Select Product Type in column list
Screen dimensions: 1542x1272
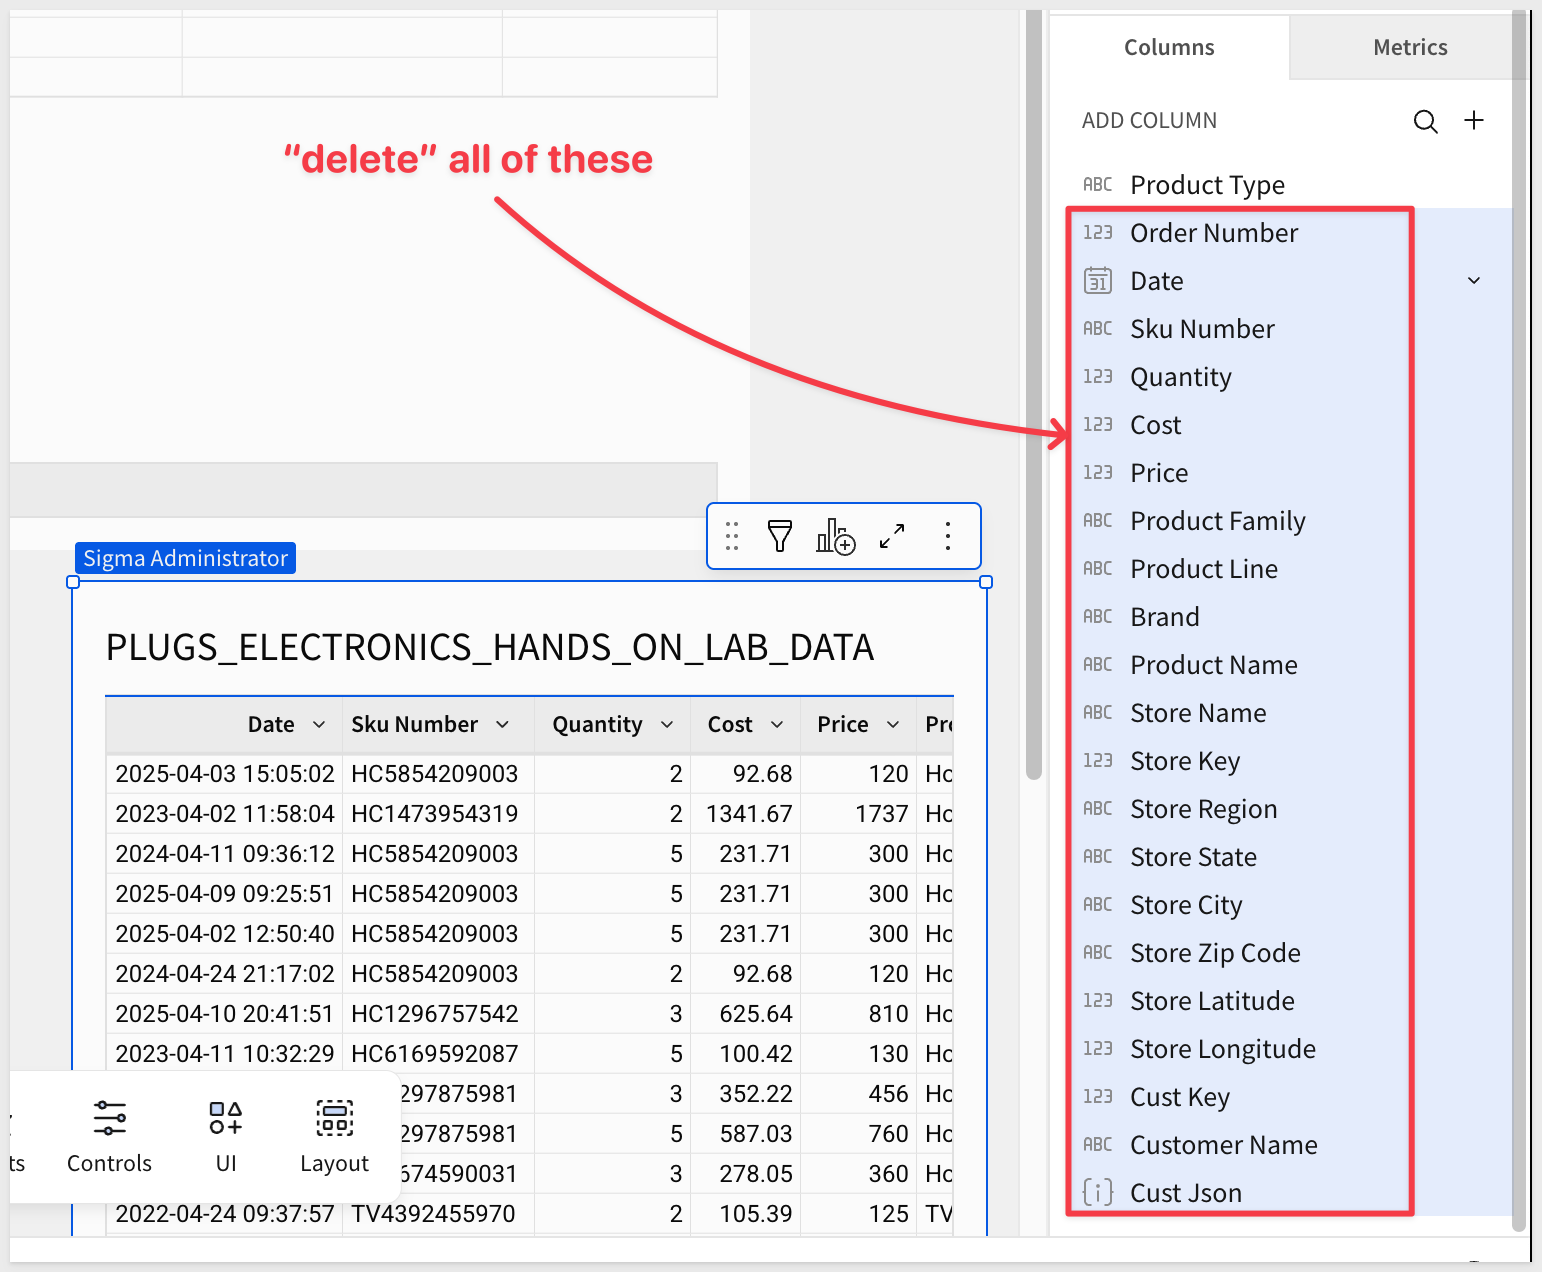pyautogui.click(x=1207, y=185)
